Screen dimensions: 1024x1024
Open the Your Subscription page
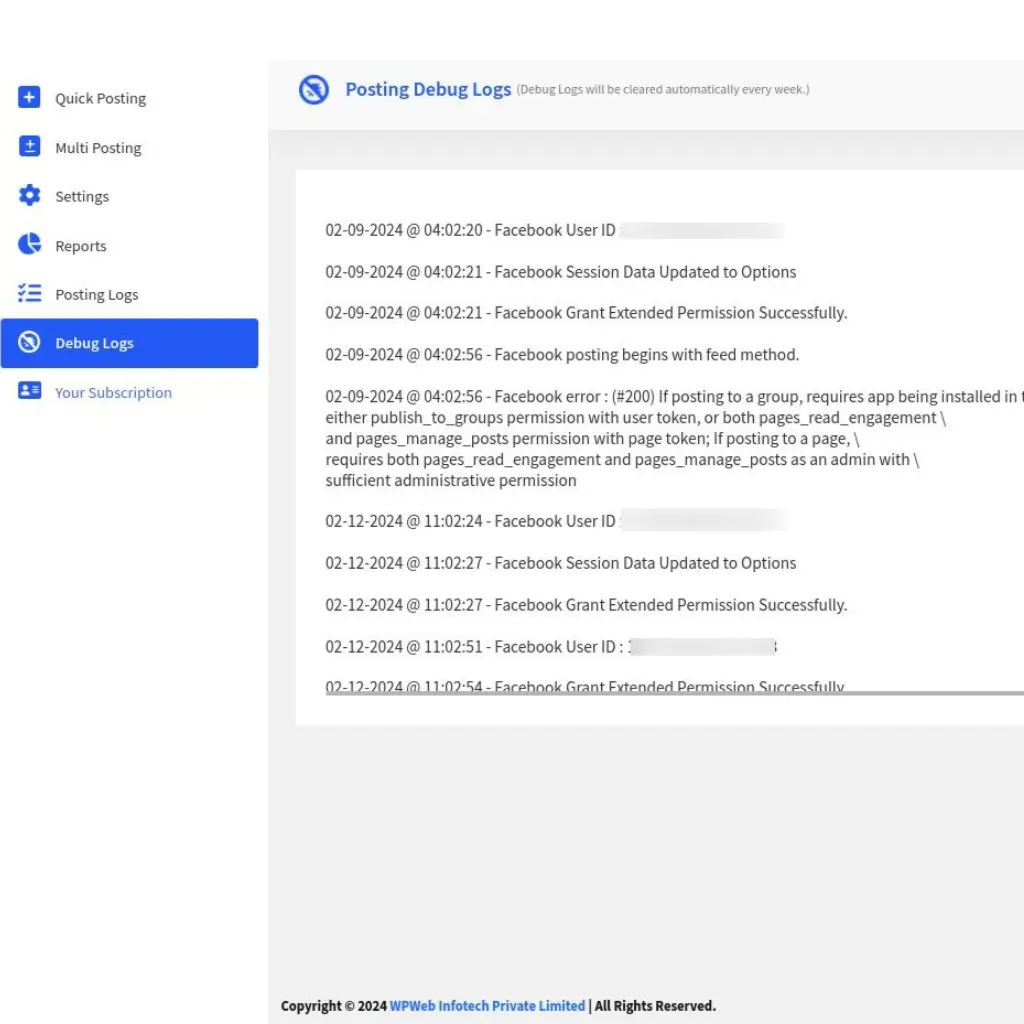(x=113, y=392)
